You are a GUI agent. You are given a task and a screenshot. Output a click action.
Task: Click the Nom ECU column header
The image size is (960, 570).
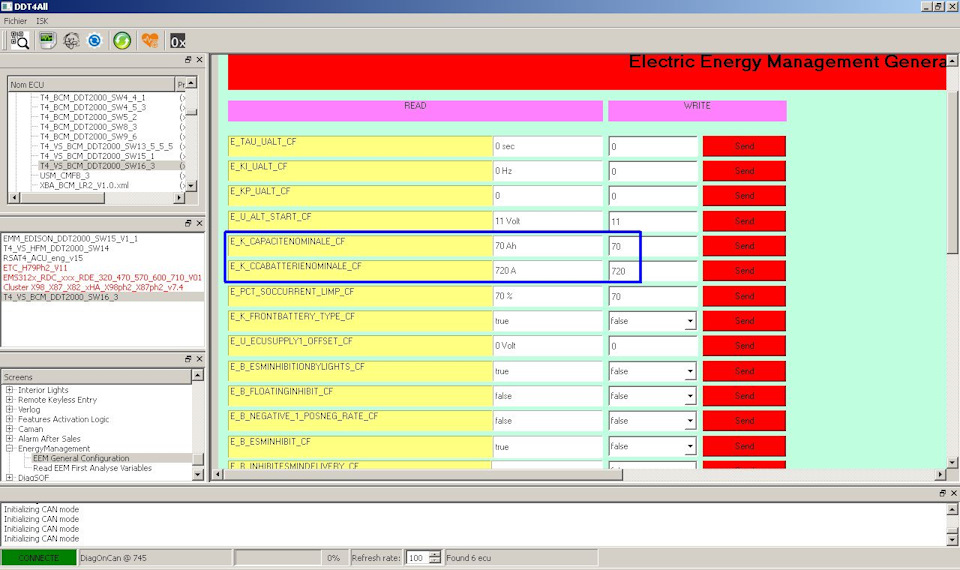[91, 84]
